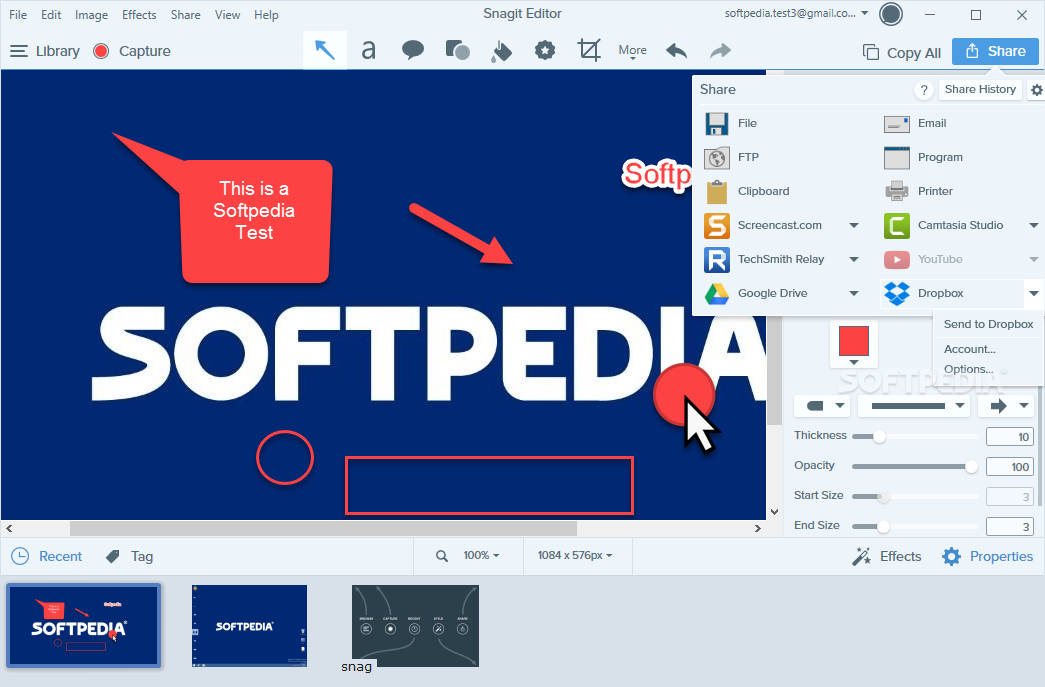Image resolution: width=1045 pixels, height=687 pixels.
Task: Select the Stamp tool
Action: tap(545, 50)
